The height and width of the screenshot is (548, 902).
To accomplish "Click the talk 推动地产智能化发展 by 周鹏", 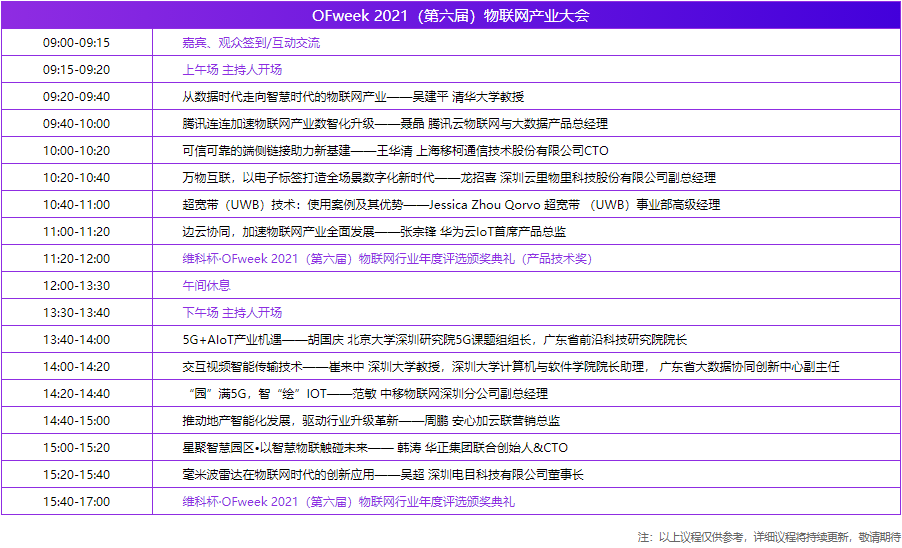I will [372, 421].
